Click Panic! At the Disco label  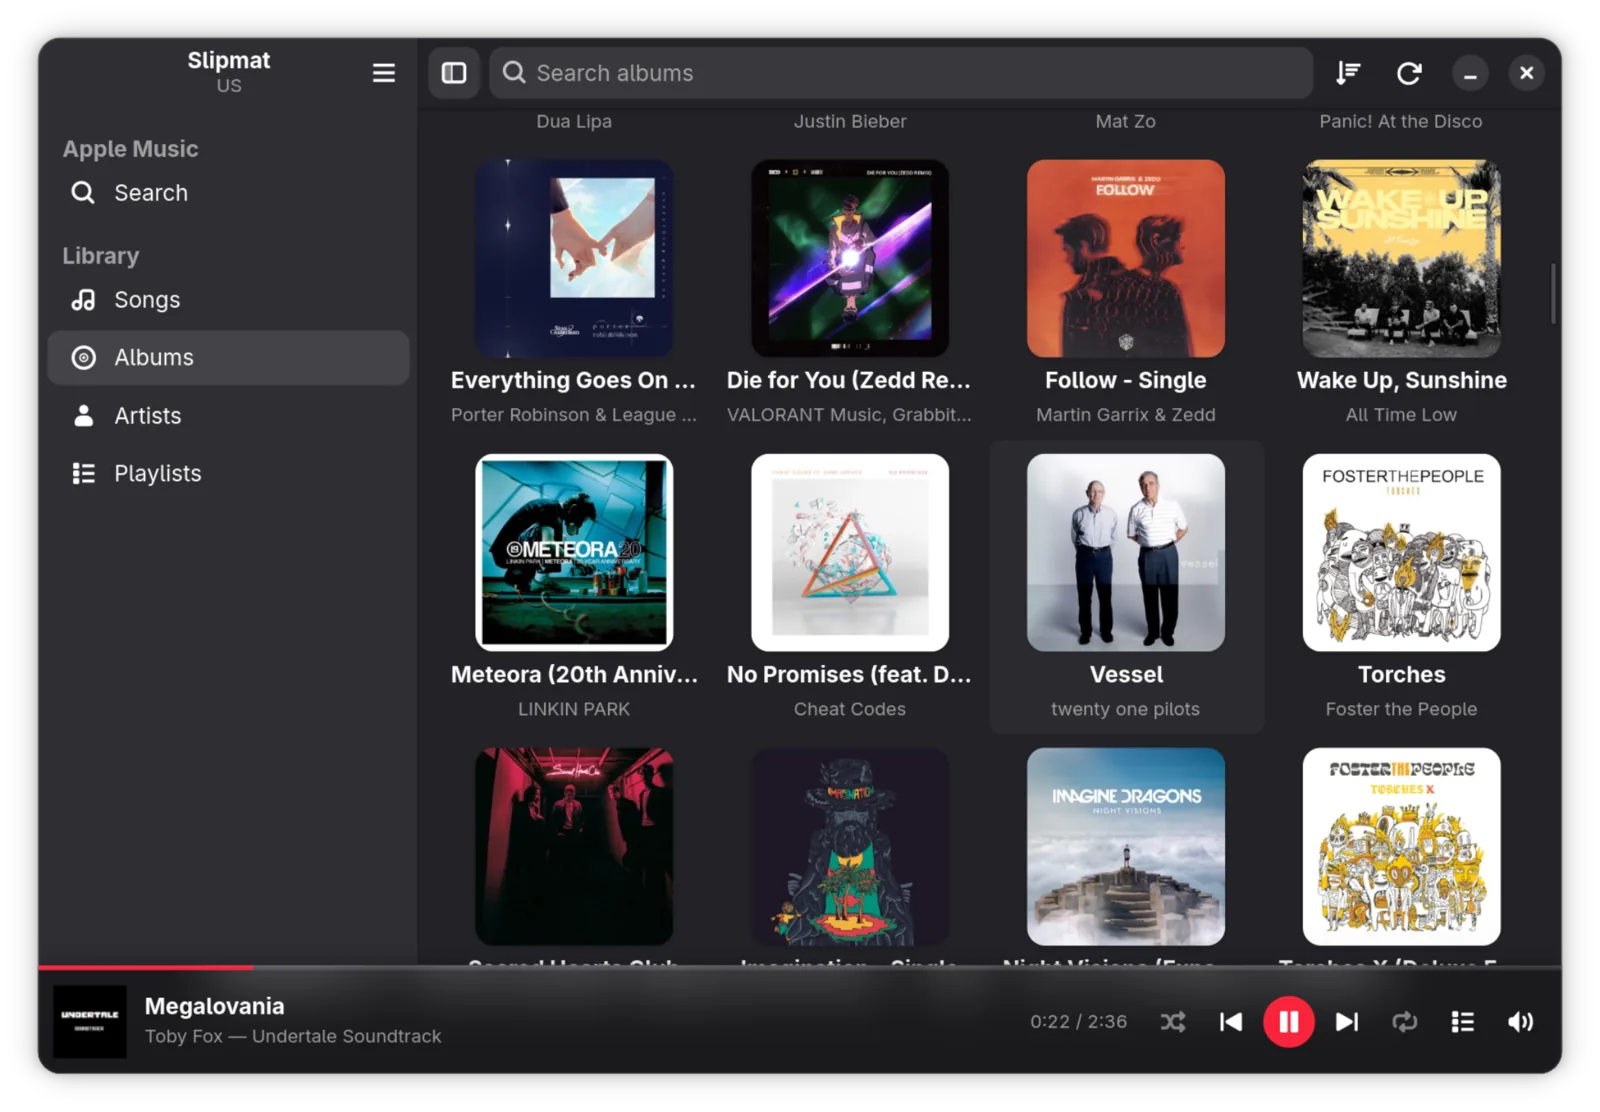coord(1402,121)
